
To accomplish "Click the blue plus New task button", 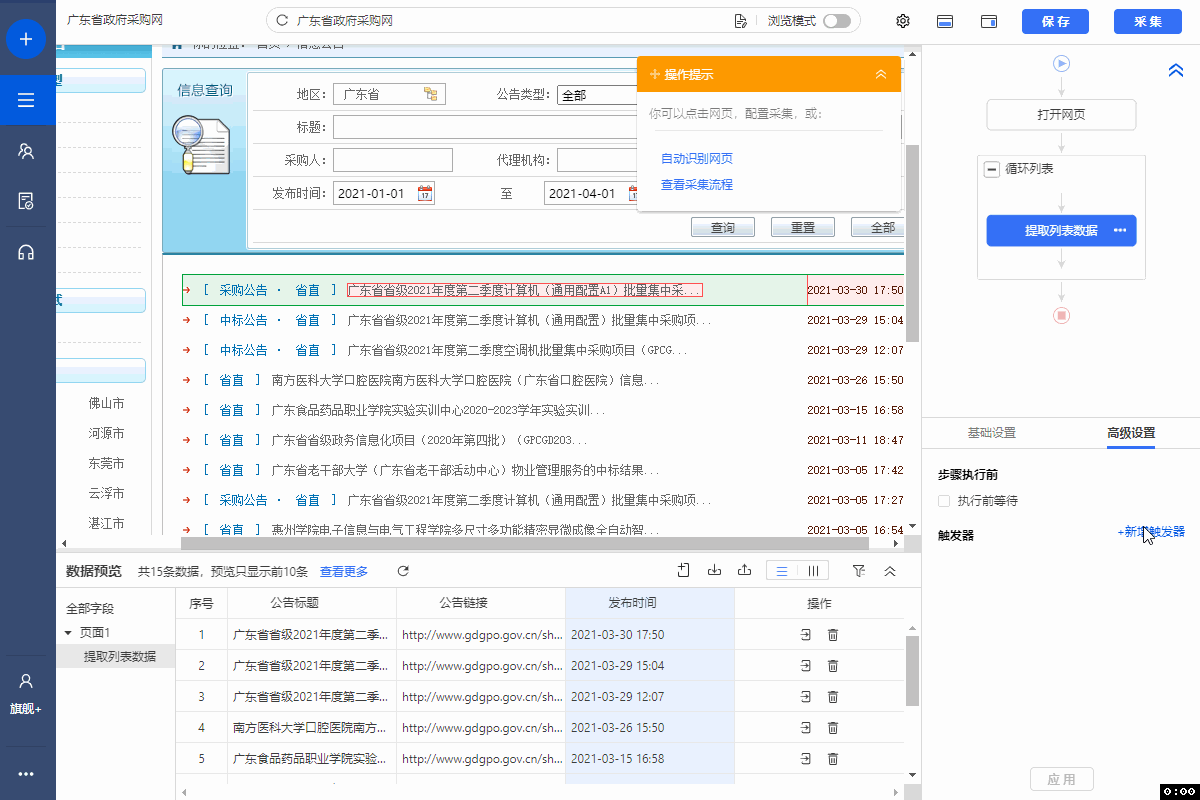I will [x=26, y=40].
